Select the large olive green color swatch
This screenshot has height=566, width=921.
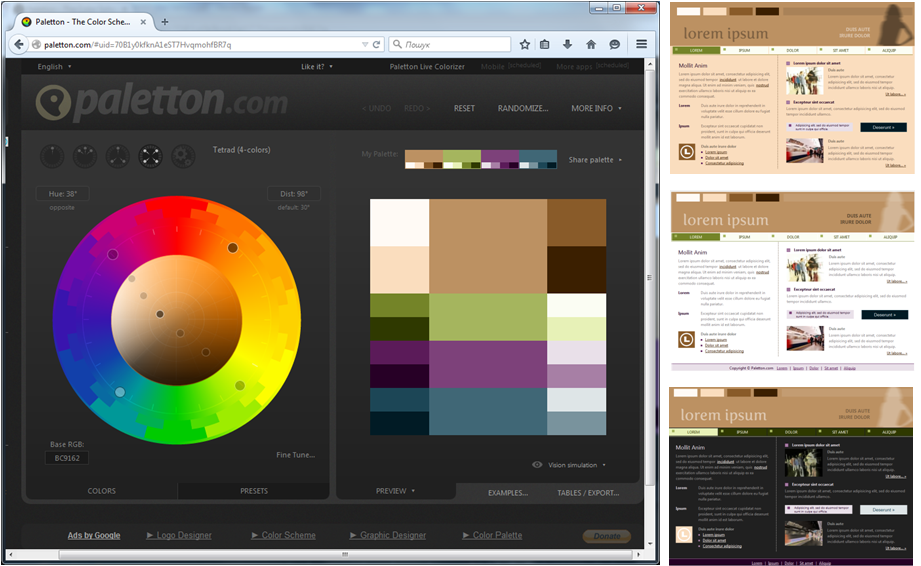(488, 317)
